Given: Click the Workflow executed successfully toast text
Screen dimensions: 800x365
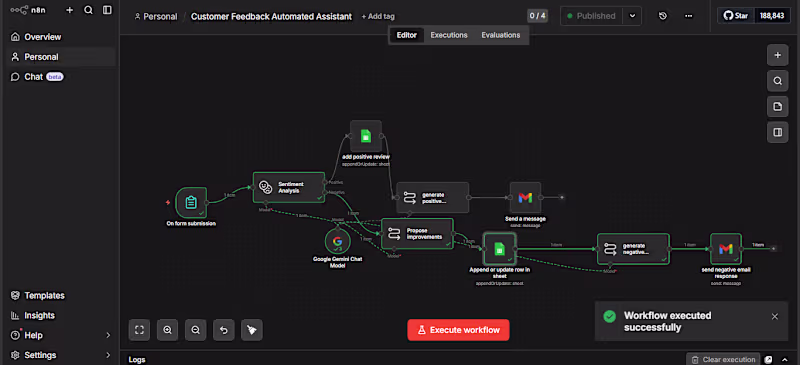Looking at the screenshot, I should tap(667, 321).
